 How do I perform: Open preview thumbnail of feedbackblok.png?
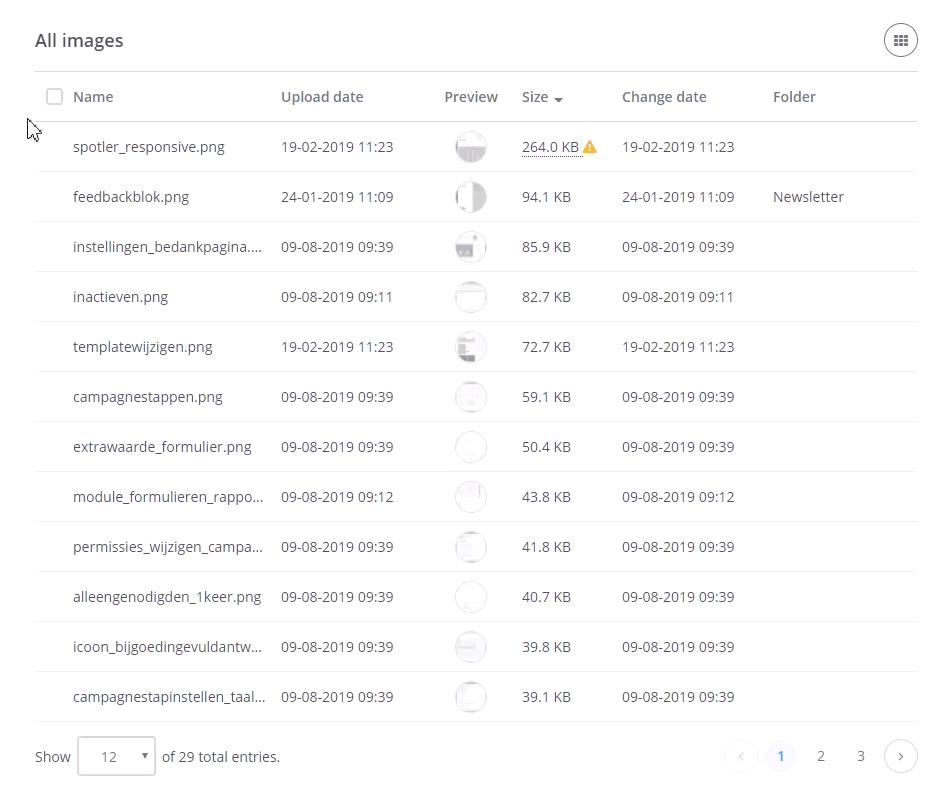[470, 197]
